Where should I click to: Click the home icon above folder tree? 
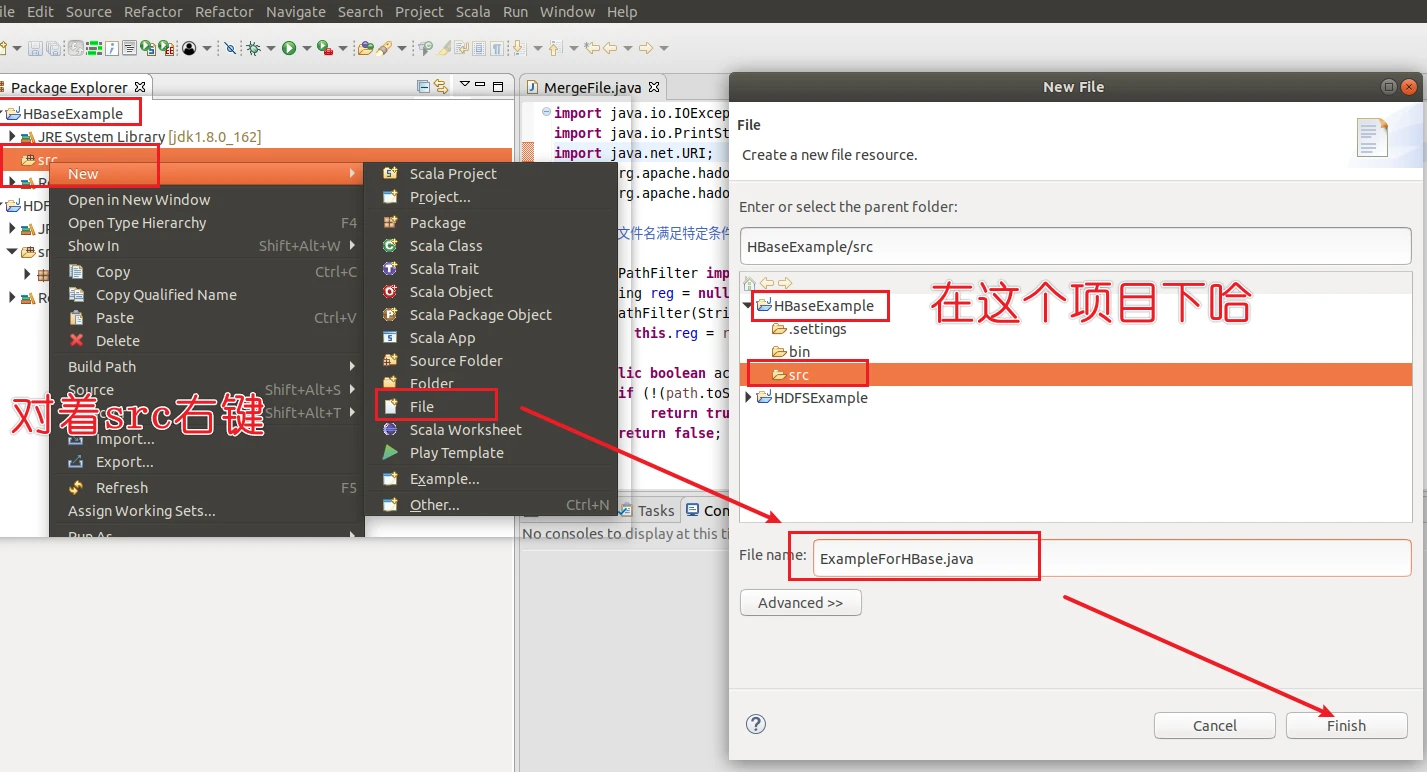click(749, 283)
